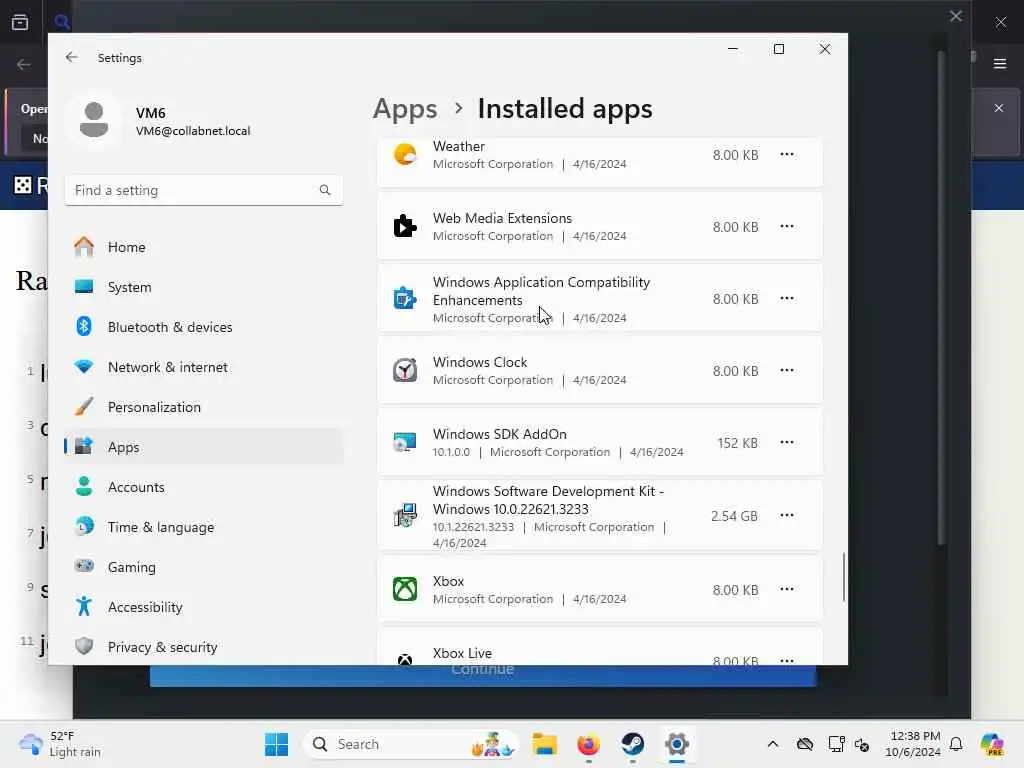Screen dimensions: 1024x768
Task: Open the Home settings page
Action: (204, 247)
